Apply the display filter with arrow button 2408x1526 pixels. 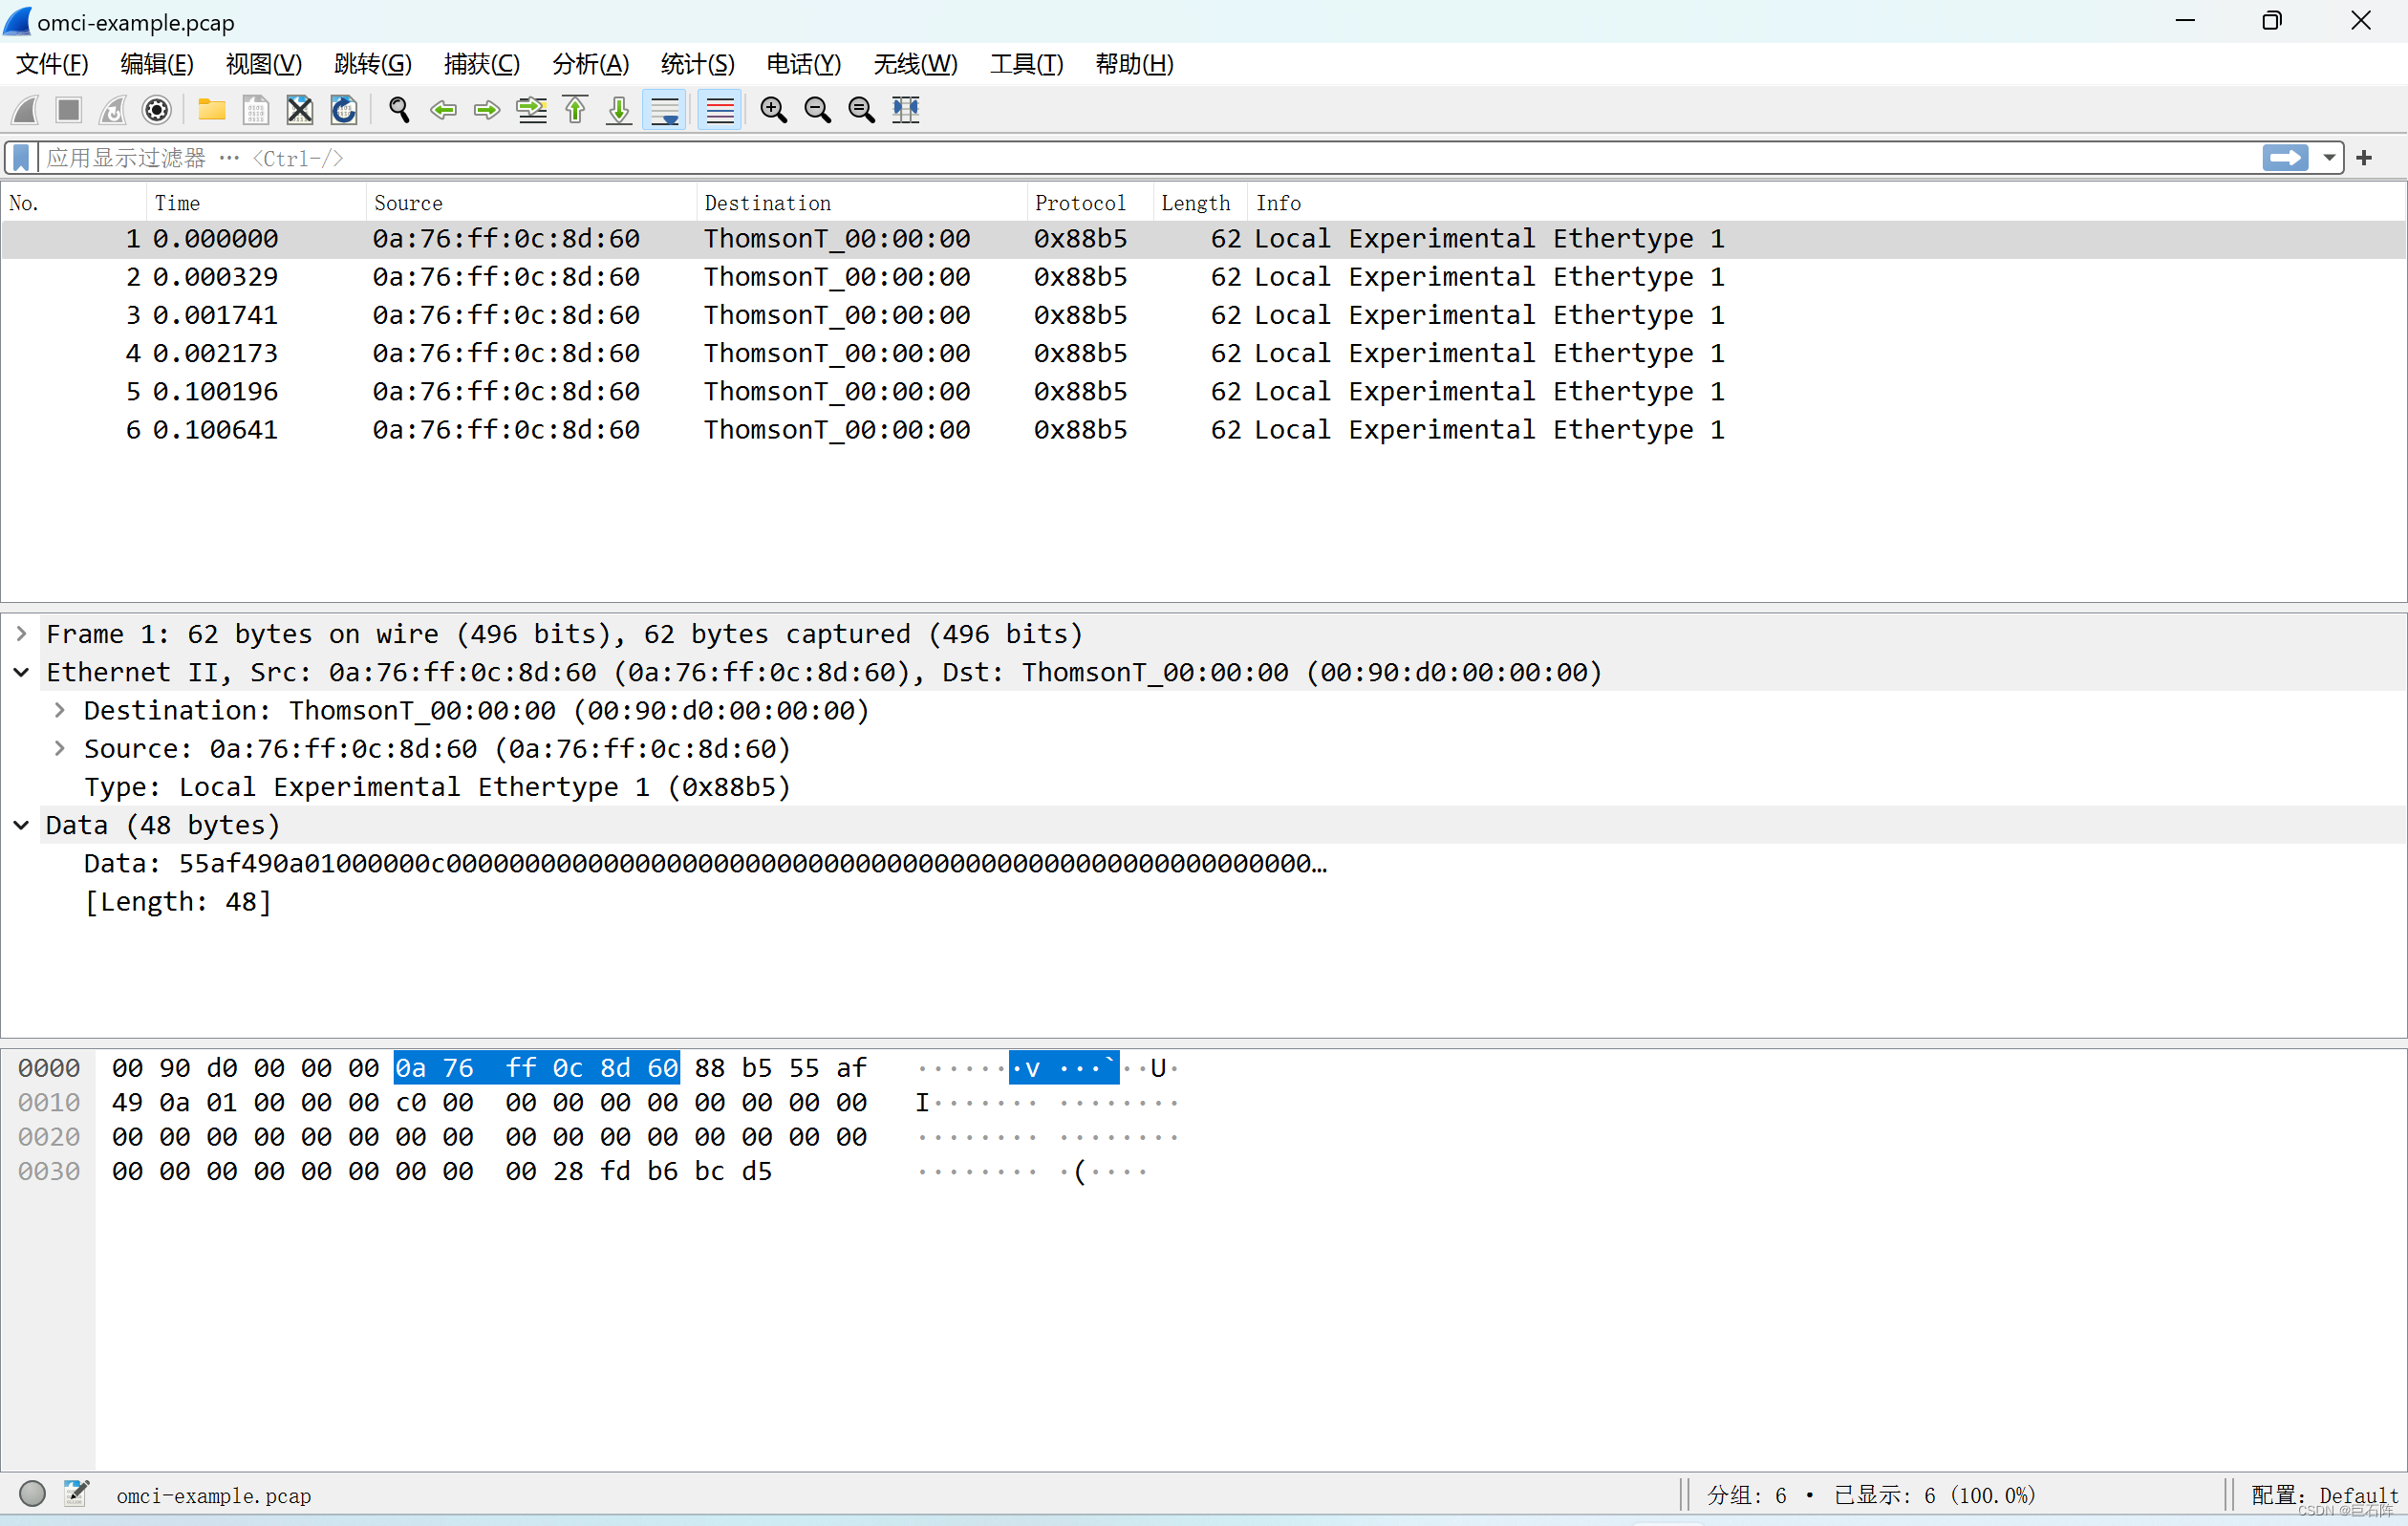(2286, 157)
